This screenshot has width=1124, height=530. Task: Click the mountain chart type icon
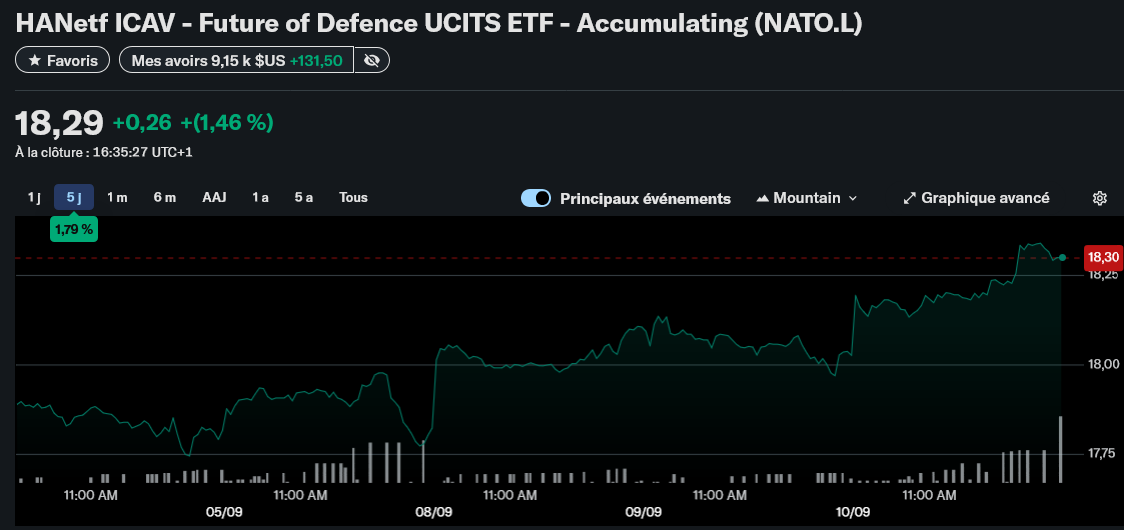point(763,198)
